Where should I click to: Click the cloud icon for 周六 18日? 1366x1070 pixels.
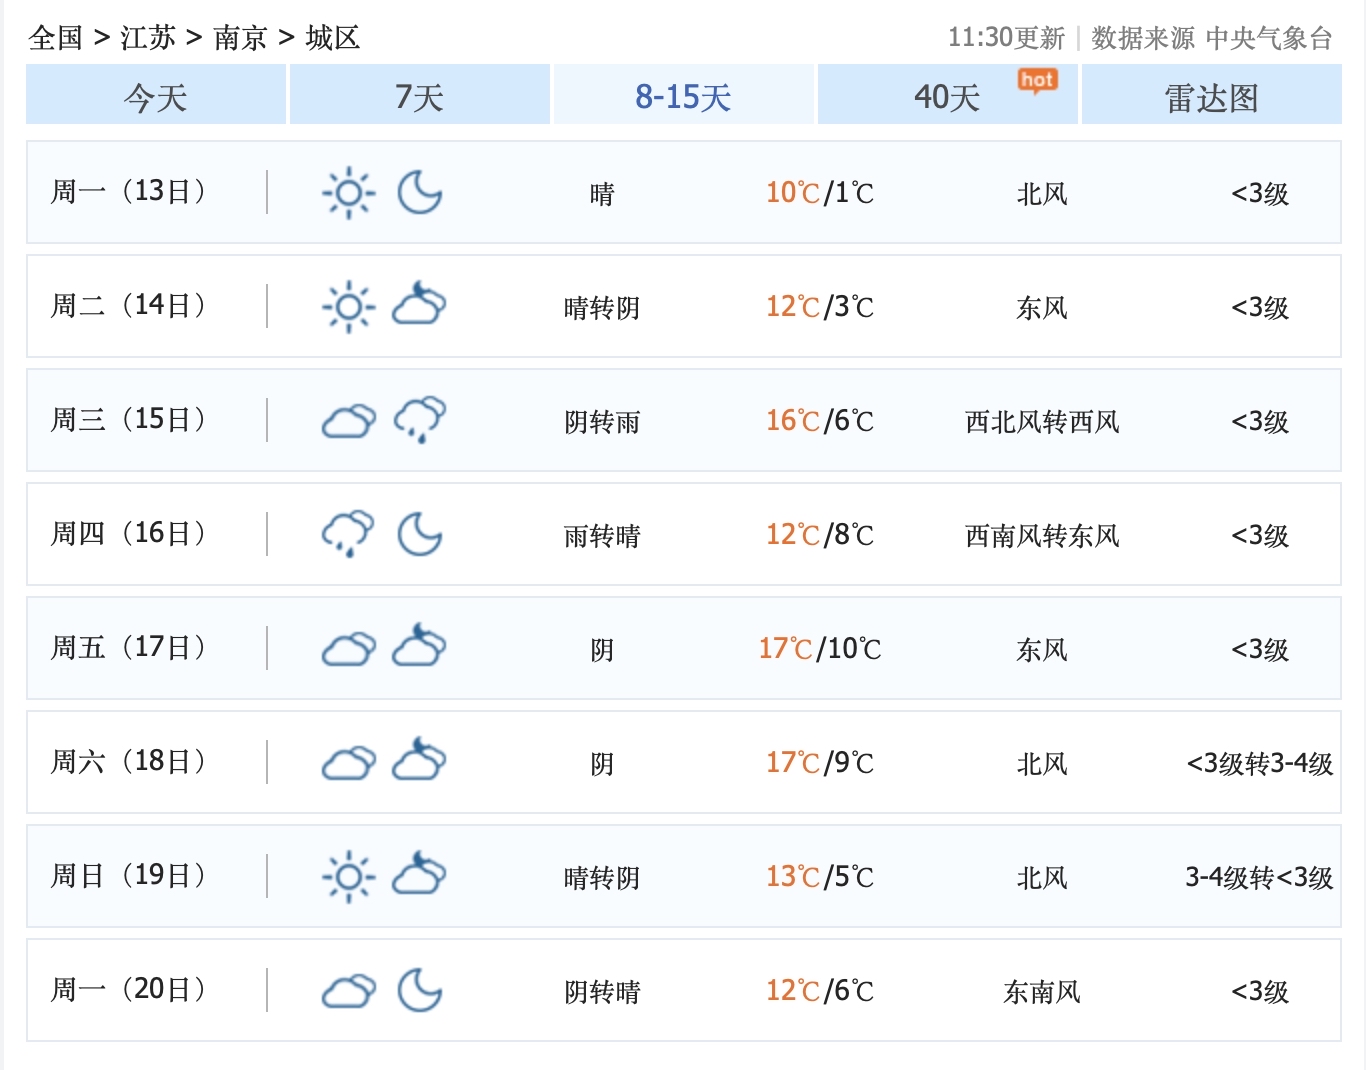point(349,763)
